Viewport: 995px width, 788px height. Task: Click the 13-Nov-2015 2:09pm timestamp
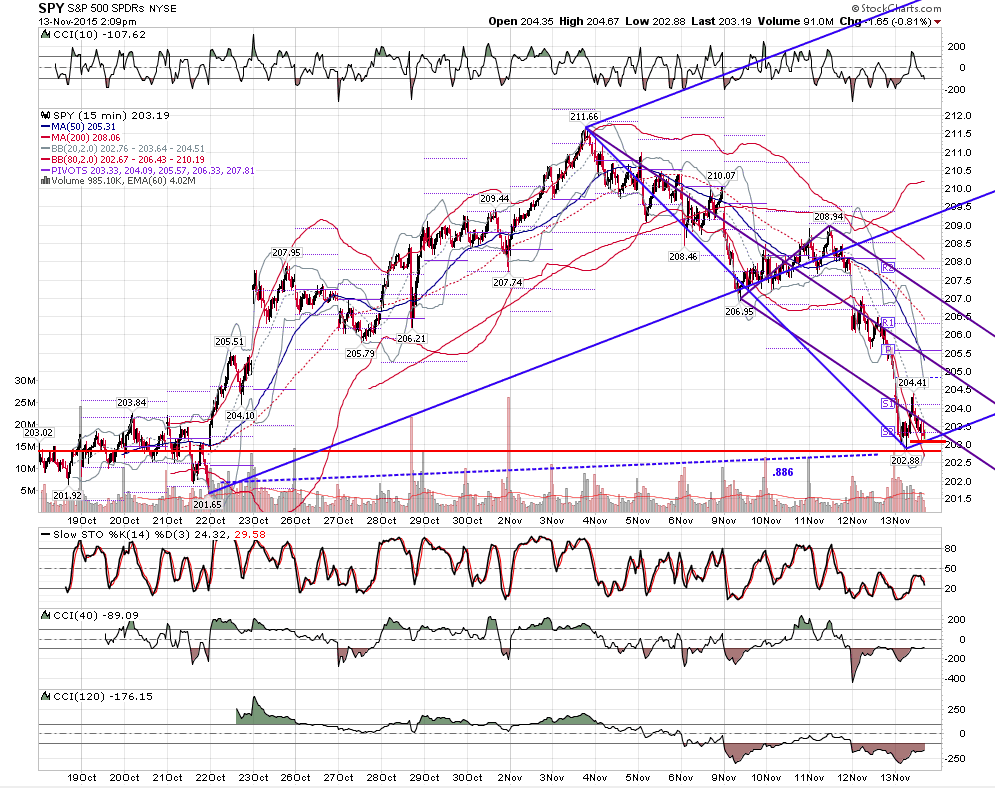[88, 22]
